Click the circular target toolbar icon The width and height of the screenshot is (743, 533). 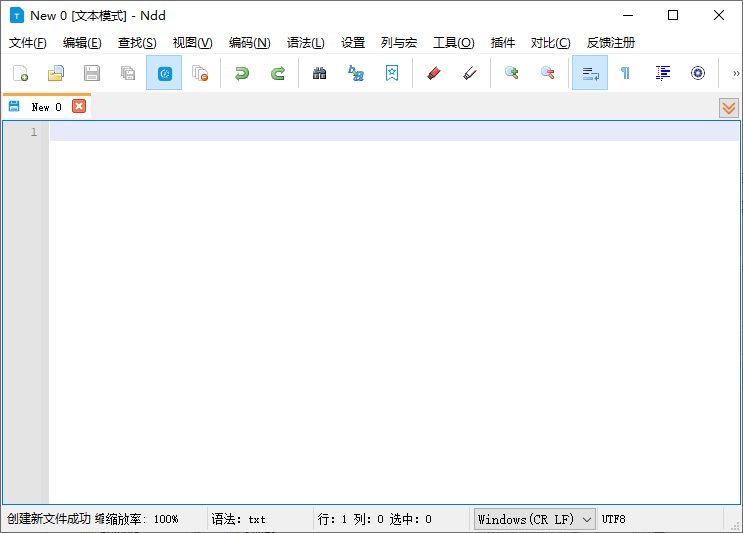point(698,73)
